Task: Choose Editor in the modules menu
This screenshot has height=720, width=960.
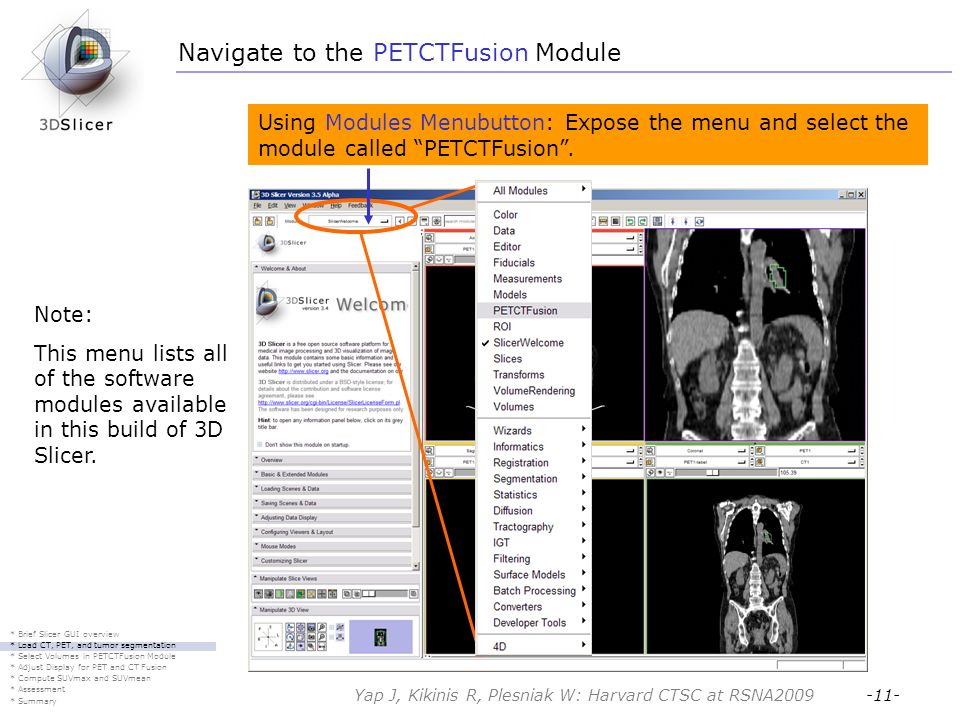Action: [x=533, y=247]
